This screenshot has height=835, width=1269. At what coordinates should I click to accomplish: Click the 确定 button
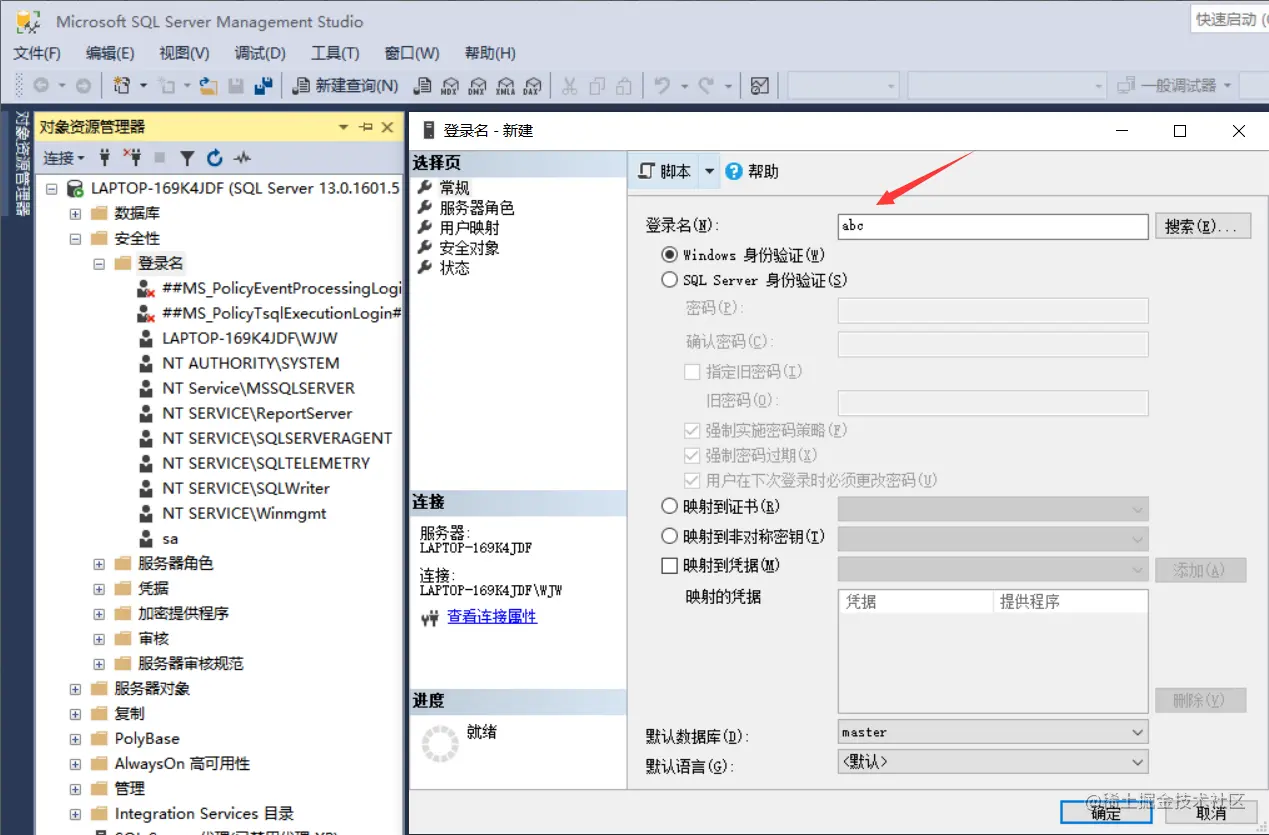[1107, 813]
